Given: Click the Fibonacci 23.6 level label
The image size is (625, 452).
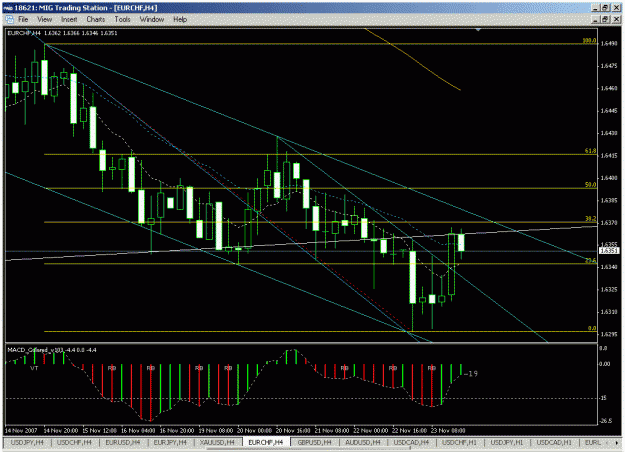Looking at the screenshot, I should [590, 260].
